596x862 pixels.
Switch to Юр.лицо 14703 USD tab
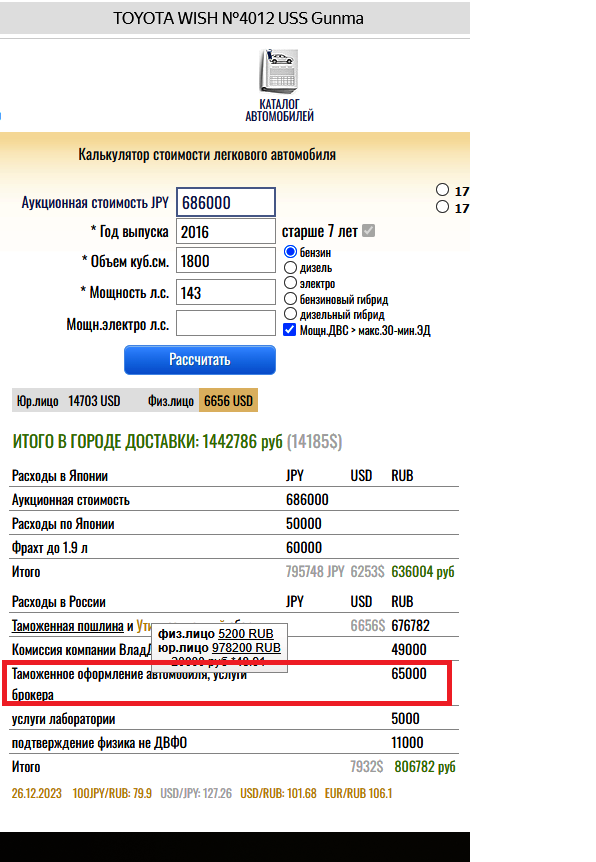pyautogui.click(x=69, y=401)
